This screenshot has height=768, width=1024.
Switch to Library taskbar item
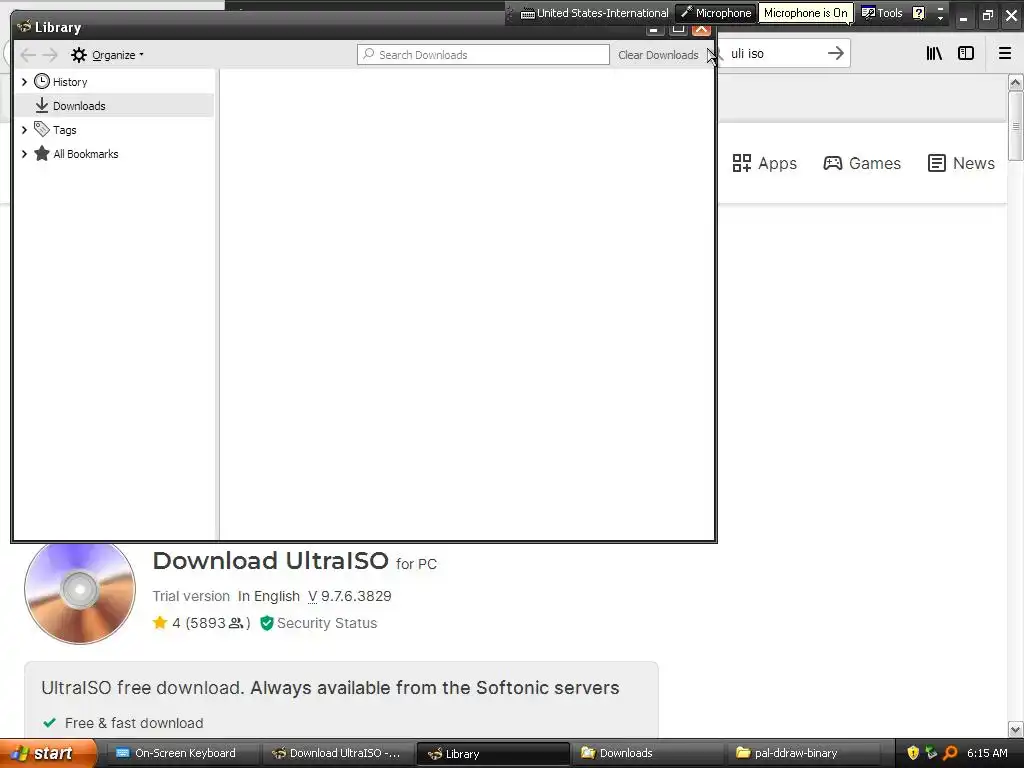493,753
